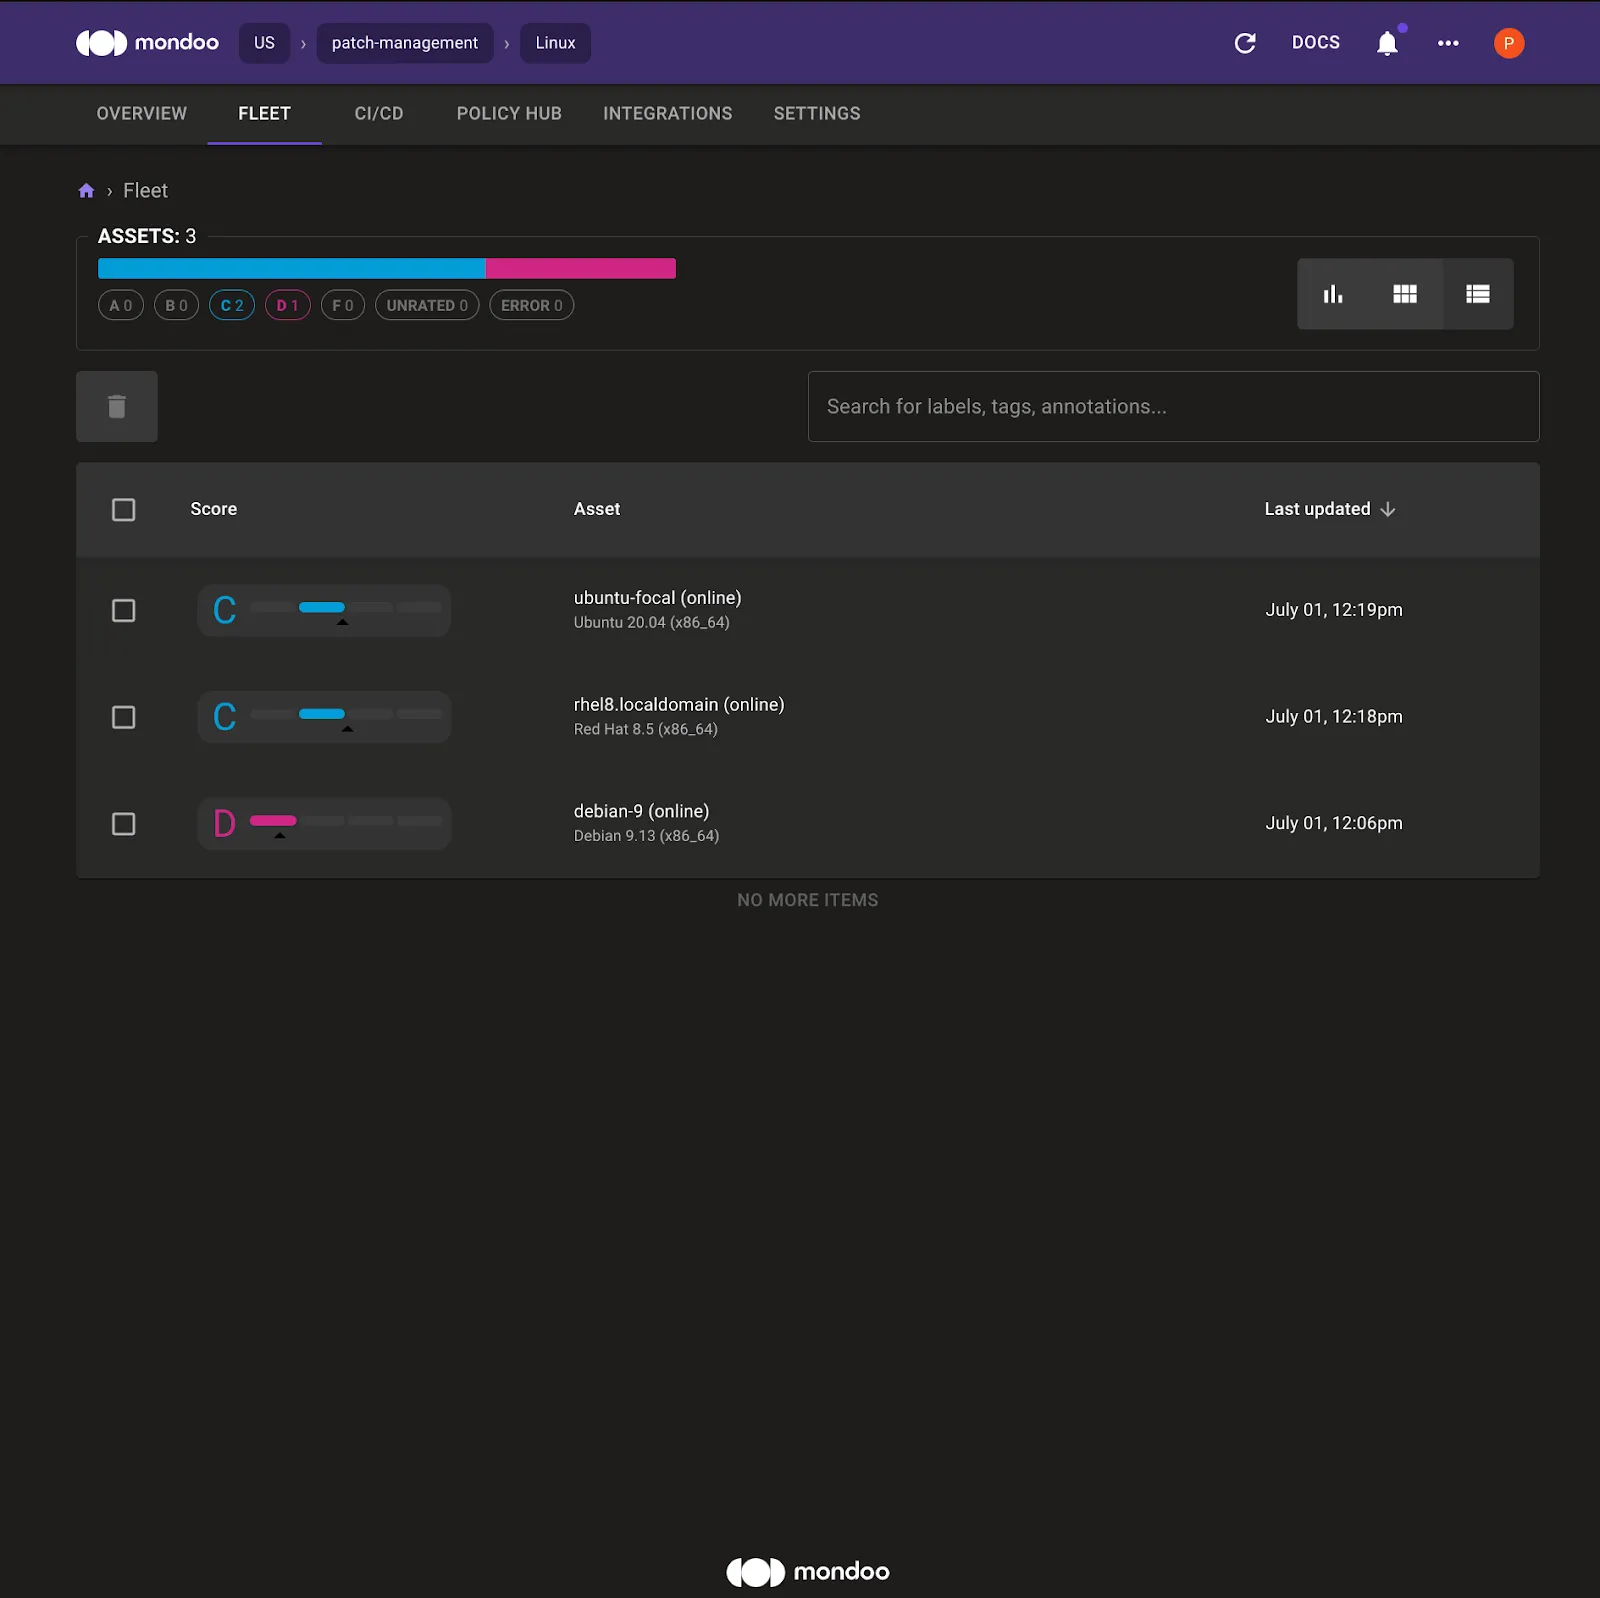This screenshot has width=1600, height=1598.
Task: Click the search labels input field
Action: [1173, 407]
